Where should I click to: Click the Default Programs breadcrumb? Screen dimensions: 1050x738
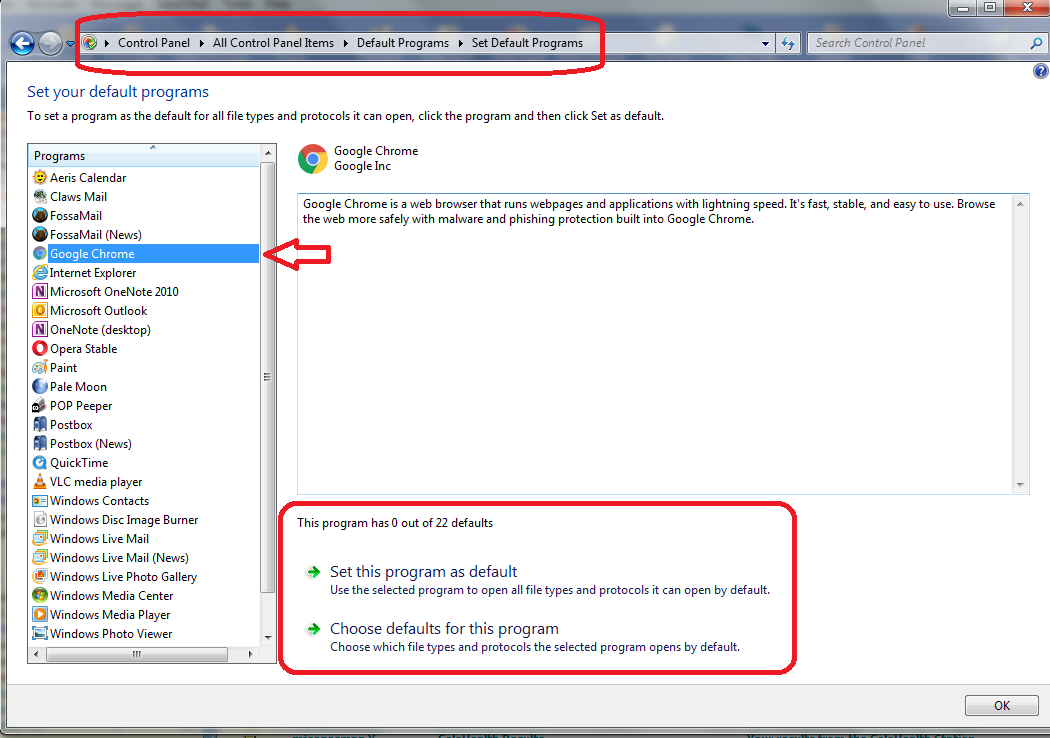coord(403,43)
